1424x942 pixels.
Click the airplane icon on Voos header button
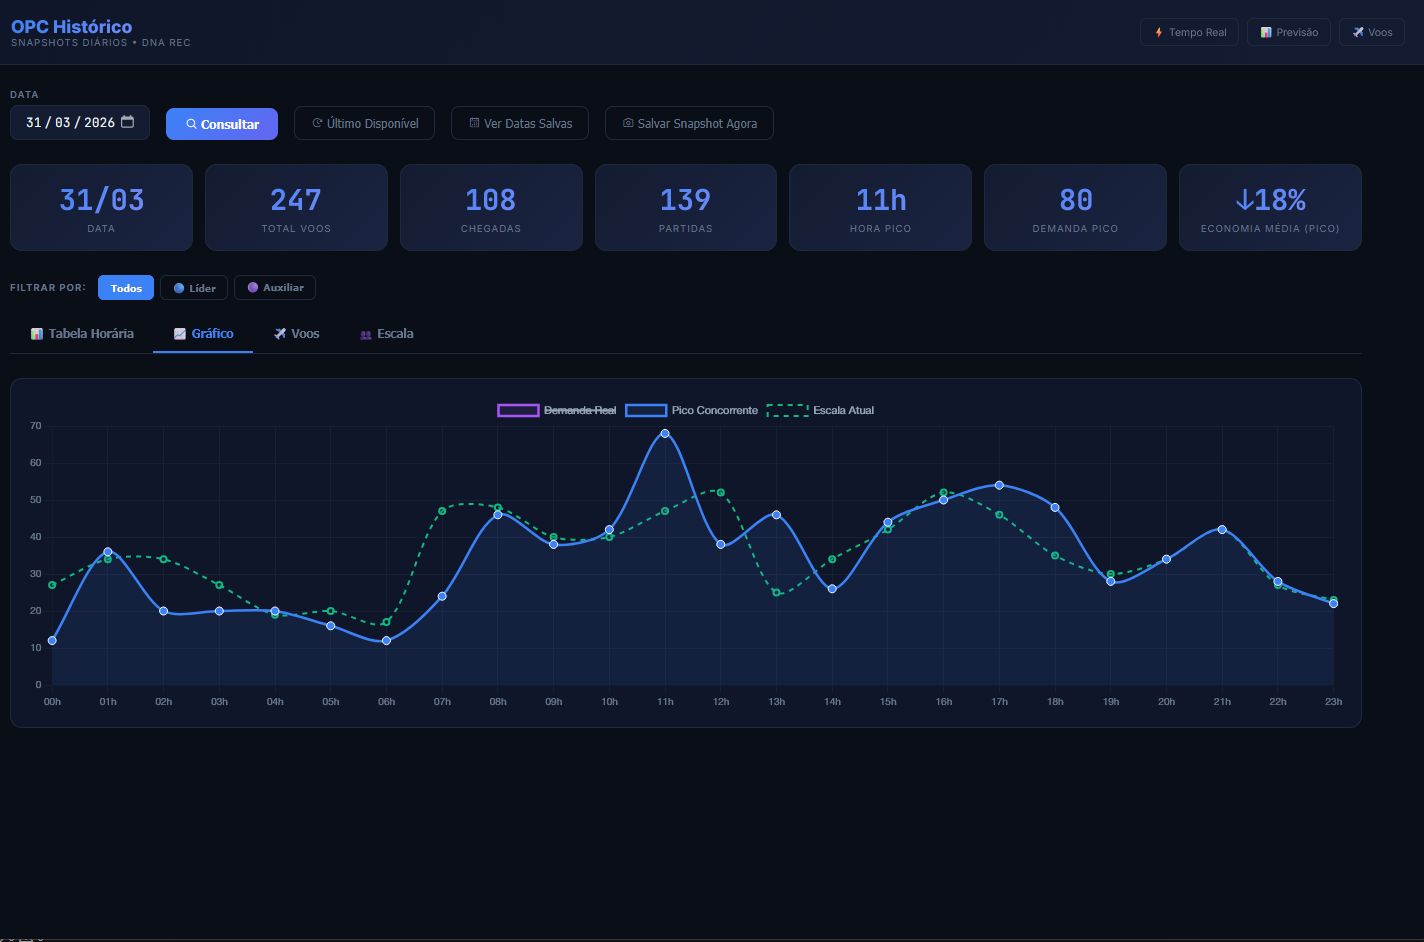tap(1358, 32)
